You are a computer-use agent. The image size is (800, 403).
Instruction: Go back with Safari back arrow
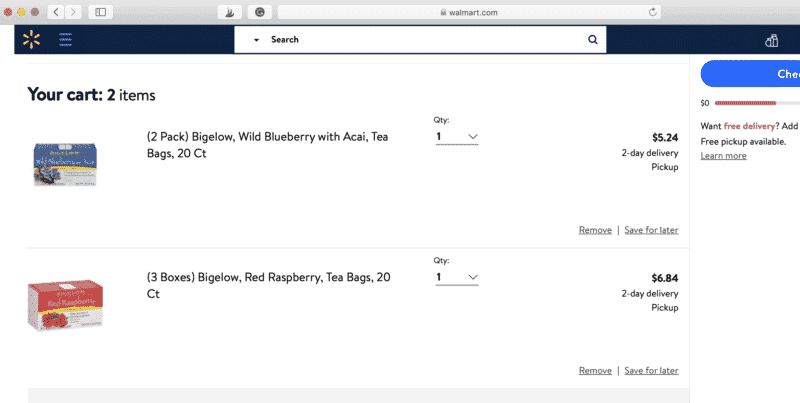tap(56, 12)
